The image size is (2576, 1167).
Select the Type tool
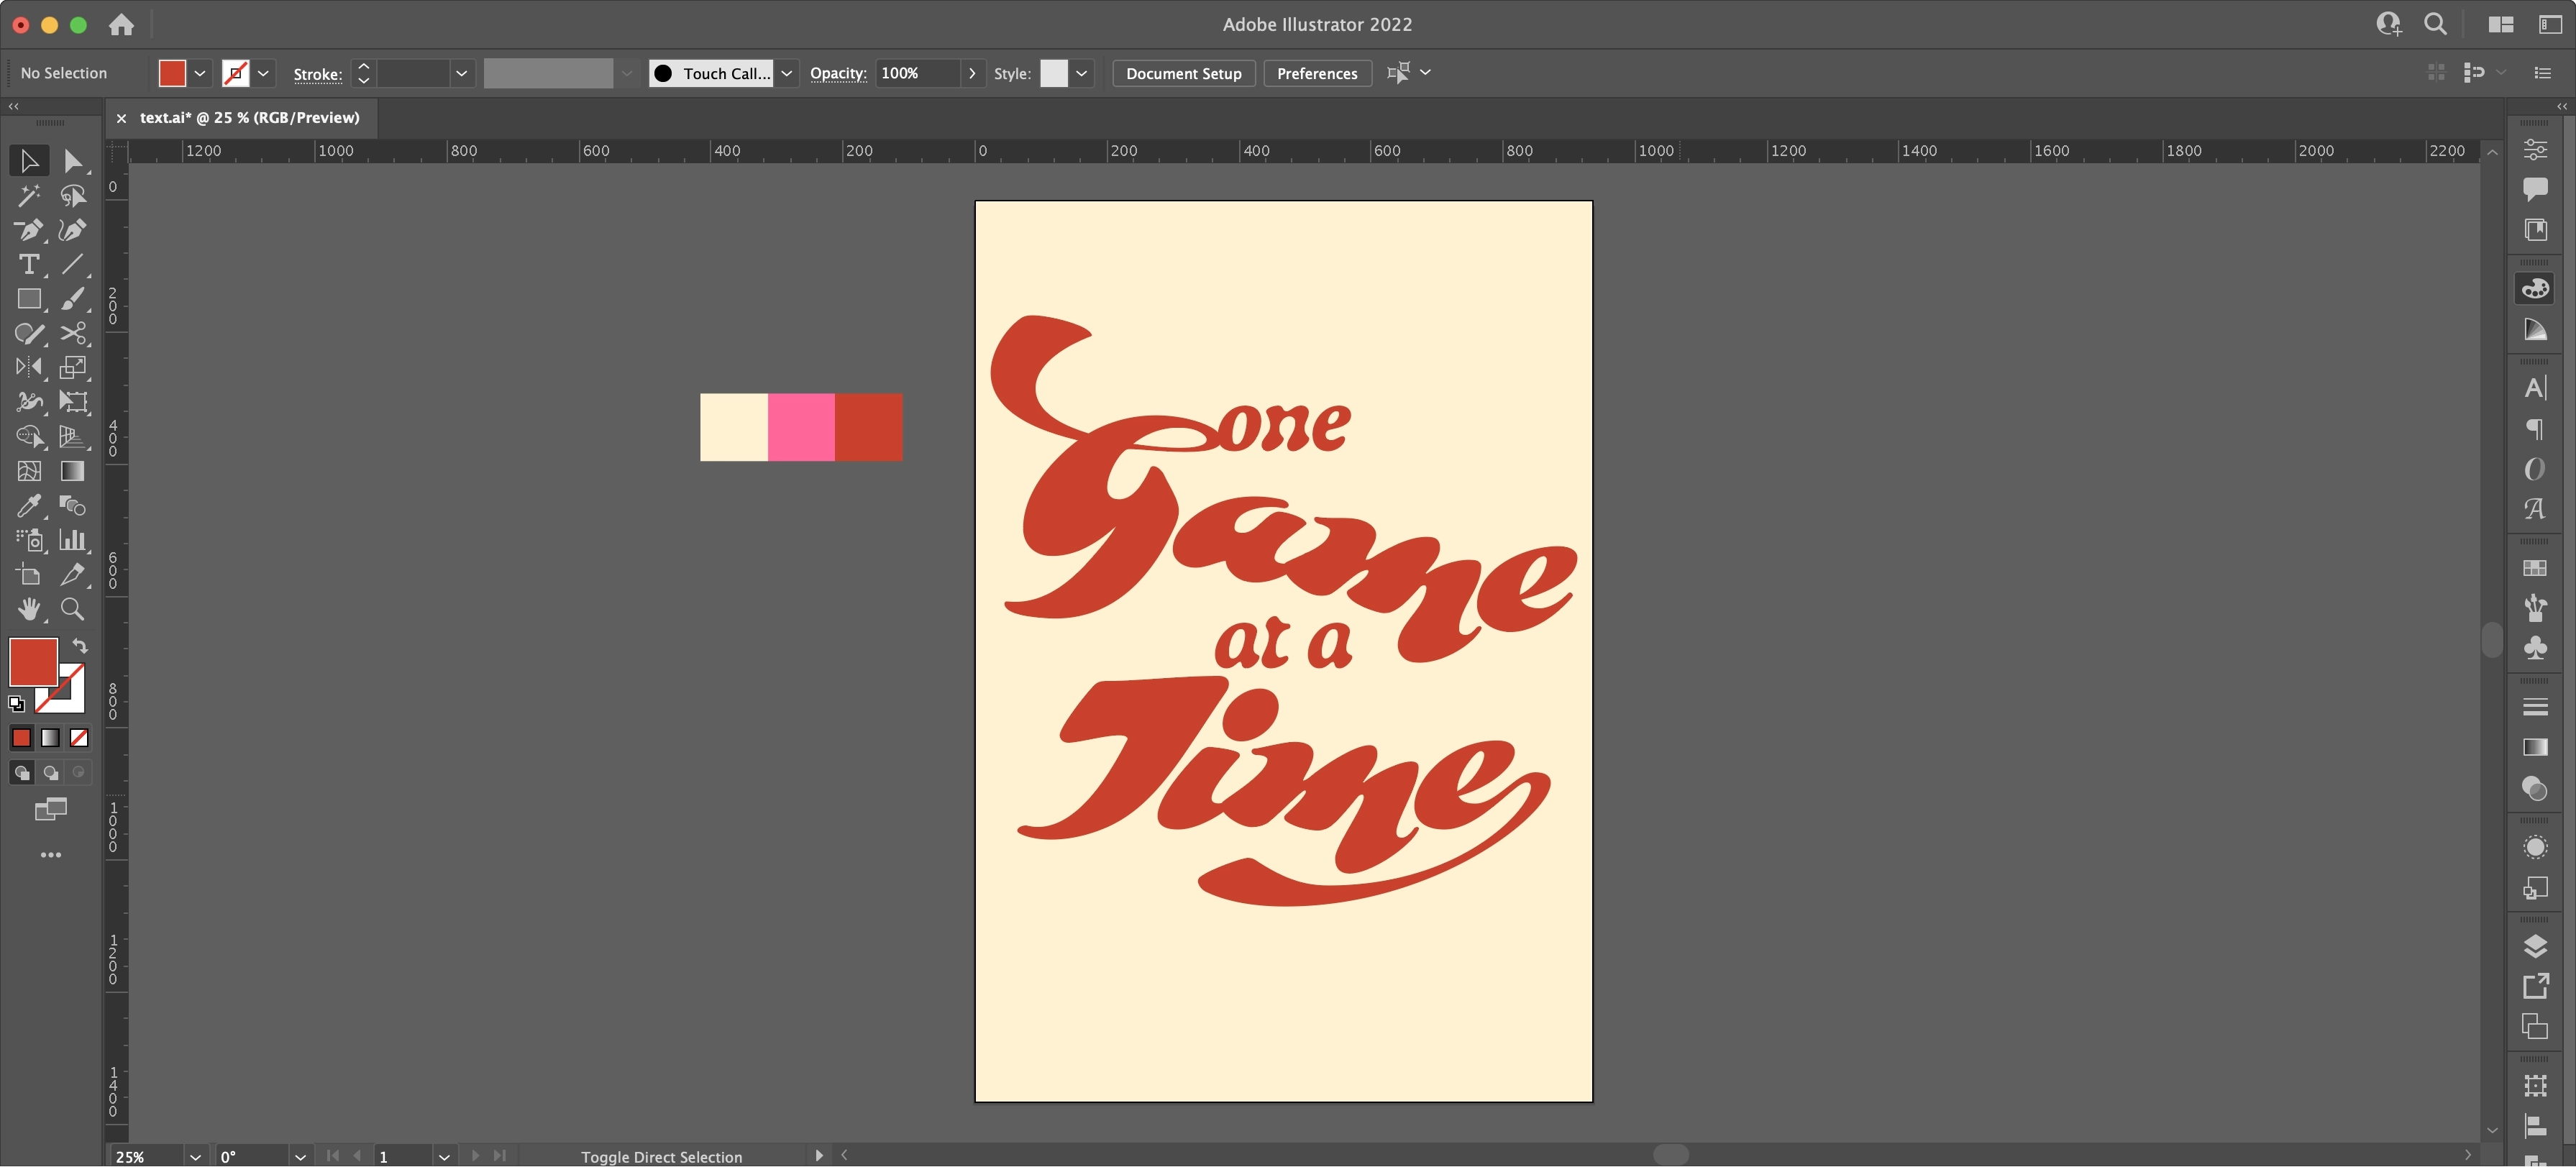click(x=29, y=264)
